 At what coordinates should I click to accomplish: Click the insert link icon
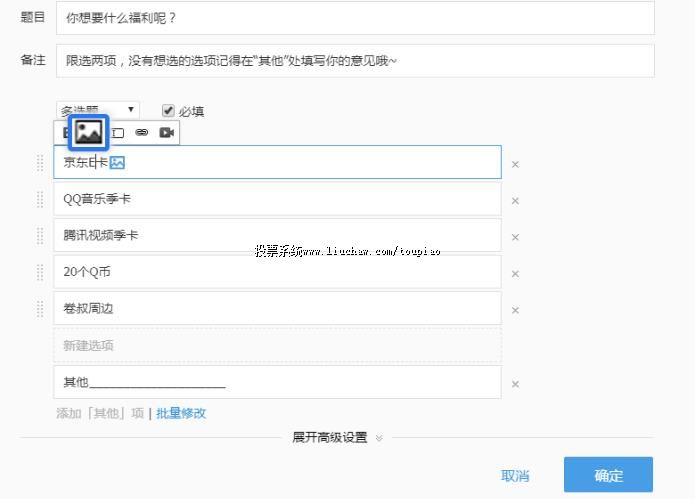[x=142, y=133]
